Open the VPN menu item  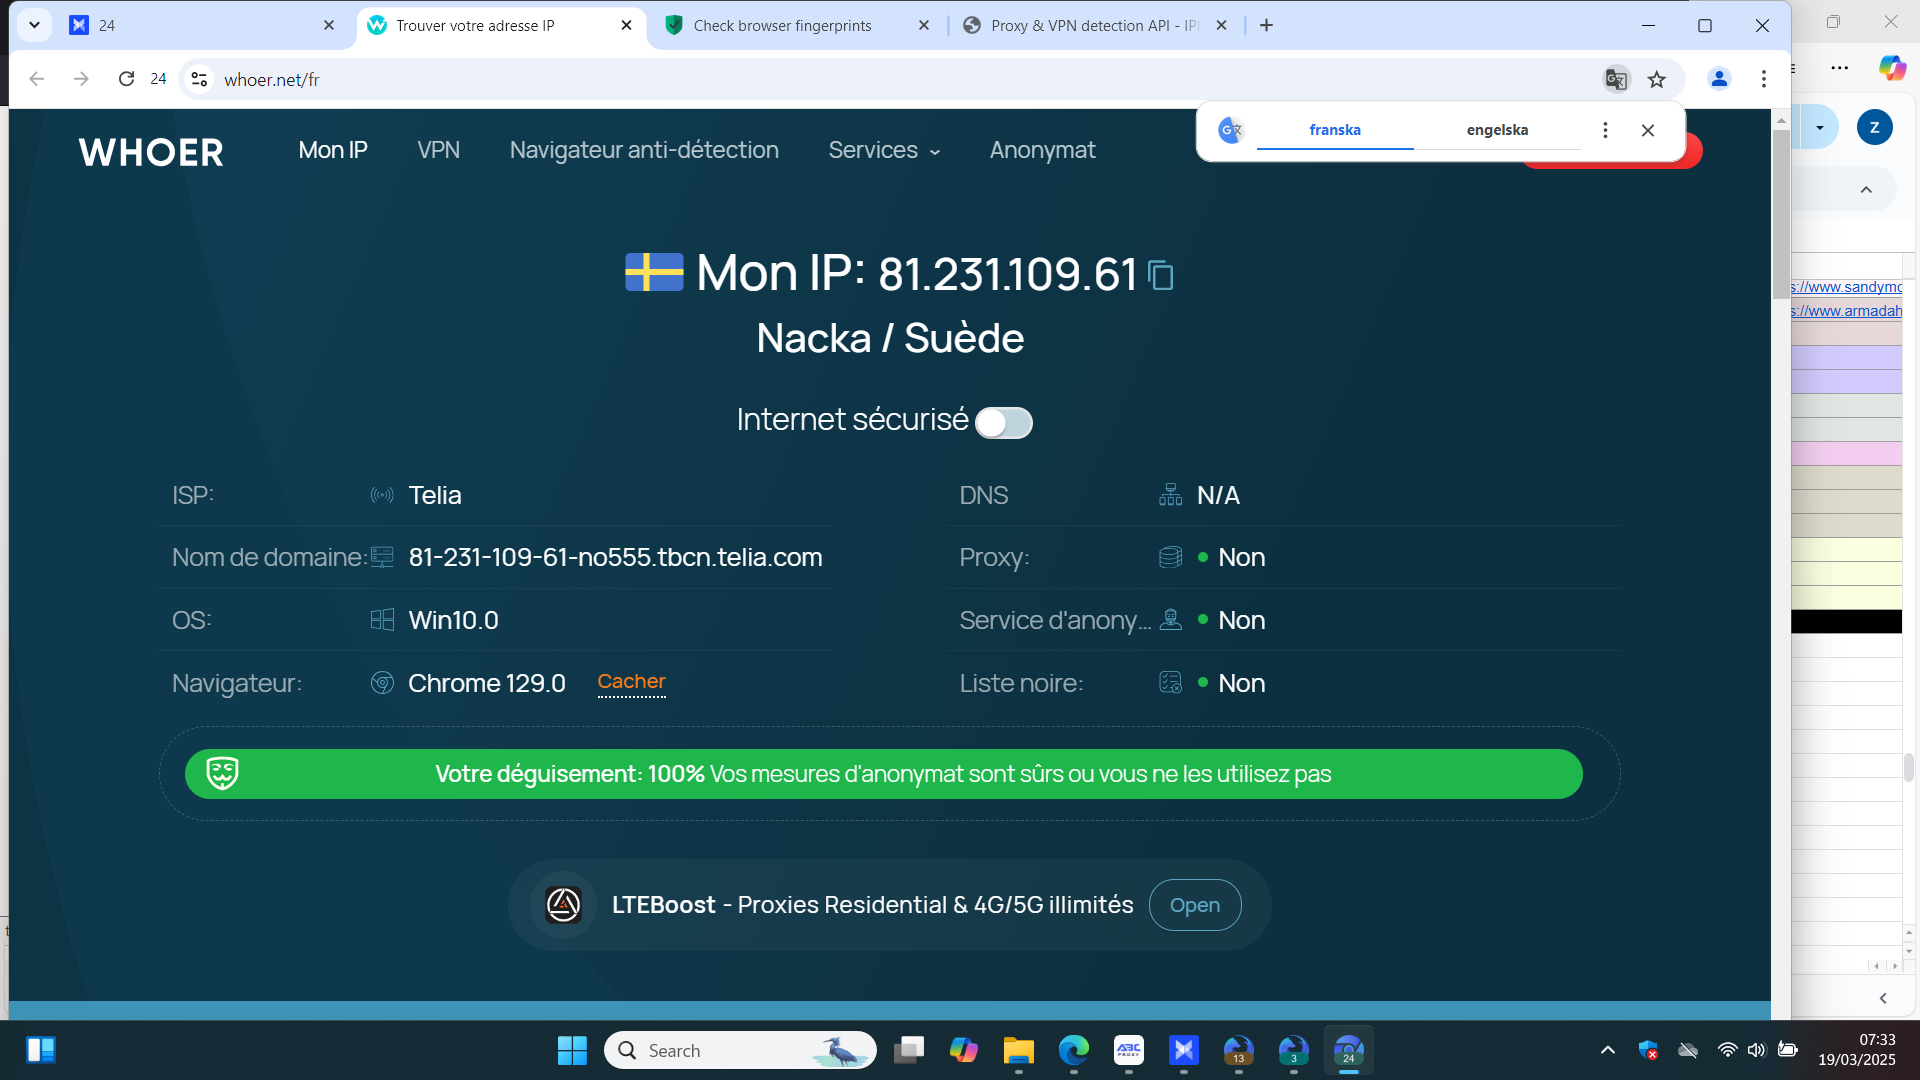pos(438,150)
